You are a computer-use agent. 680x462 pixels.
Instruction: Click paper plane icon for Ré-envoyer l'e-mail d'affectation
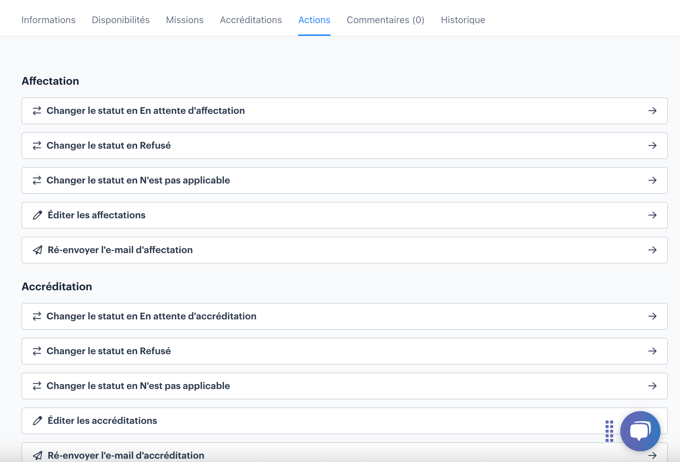tap(37, 250)
